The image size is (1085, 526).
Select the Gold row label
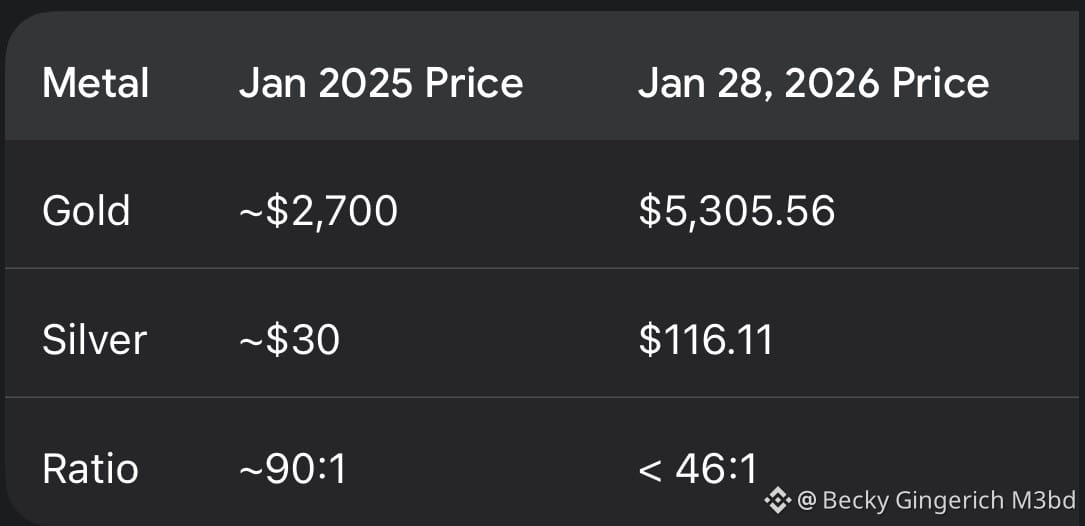[86, 211]
